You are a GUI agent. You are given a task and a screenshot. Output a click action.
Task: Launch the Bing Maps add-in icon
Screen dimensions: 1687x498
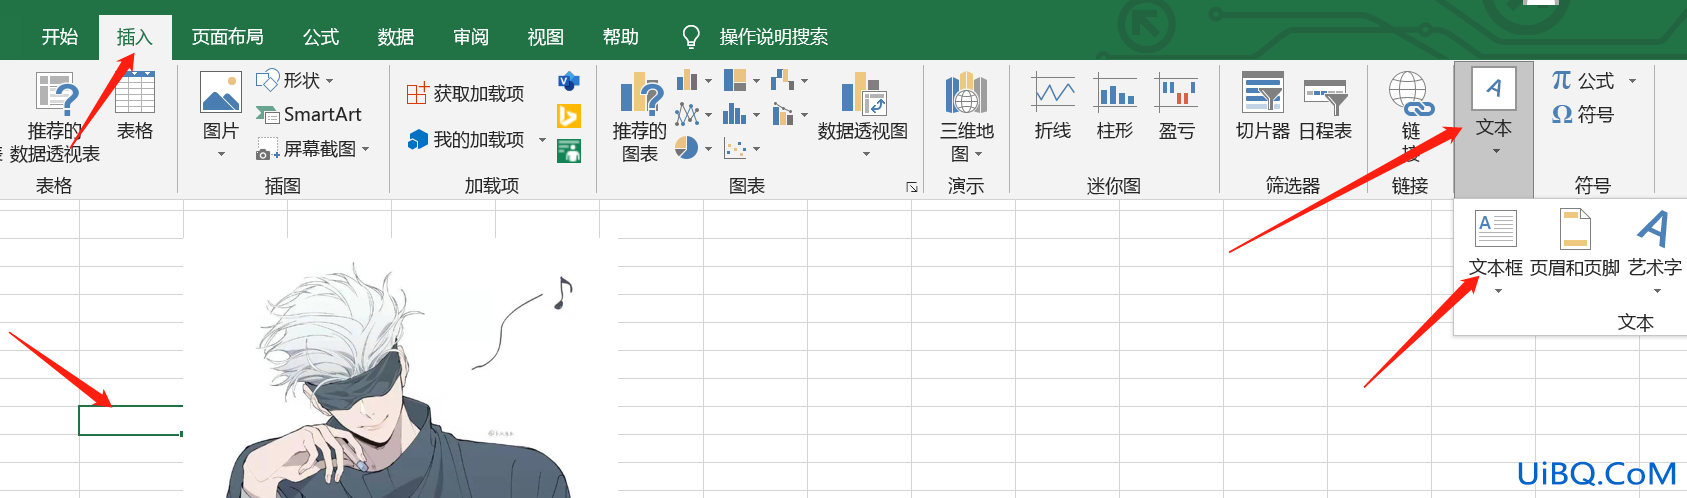click(x=568, y=116)
